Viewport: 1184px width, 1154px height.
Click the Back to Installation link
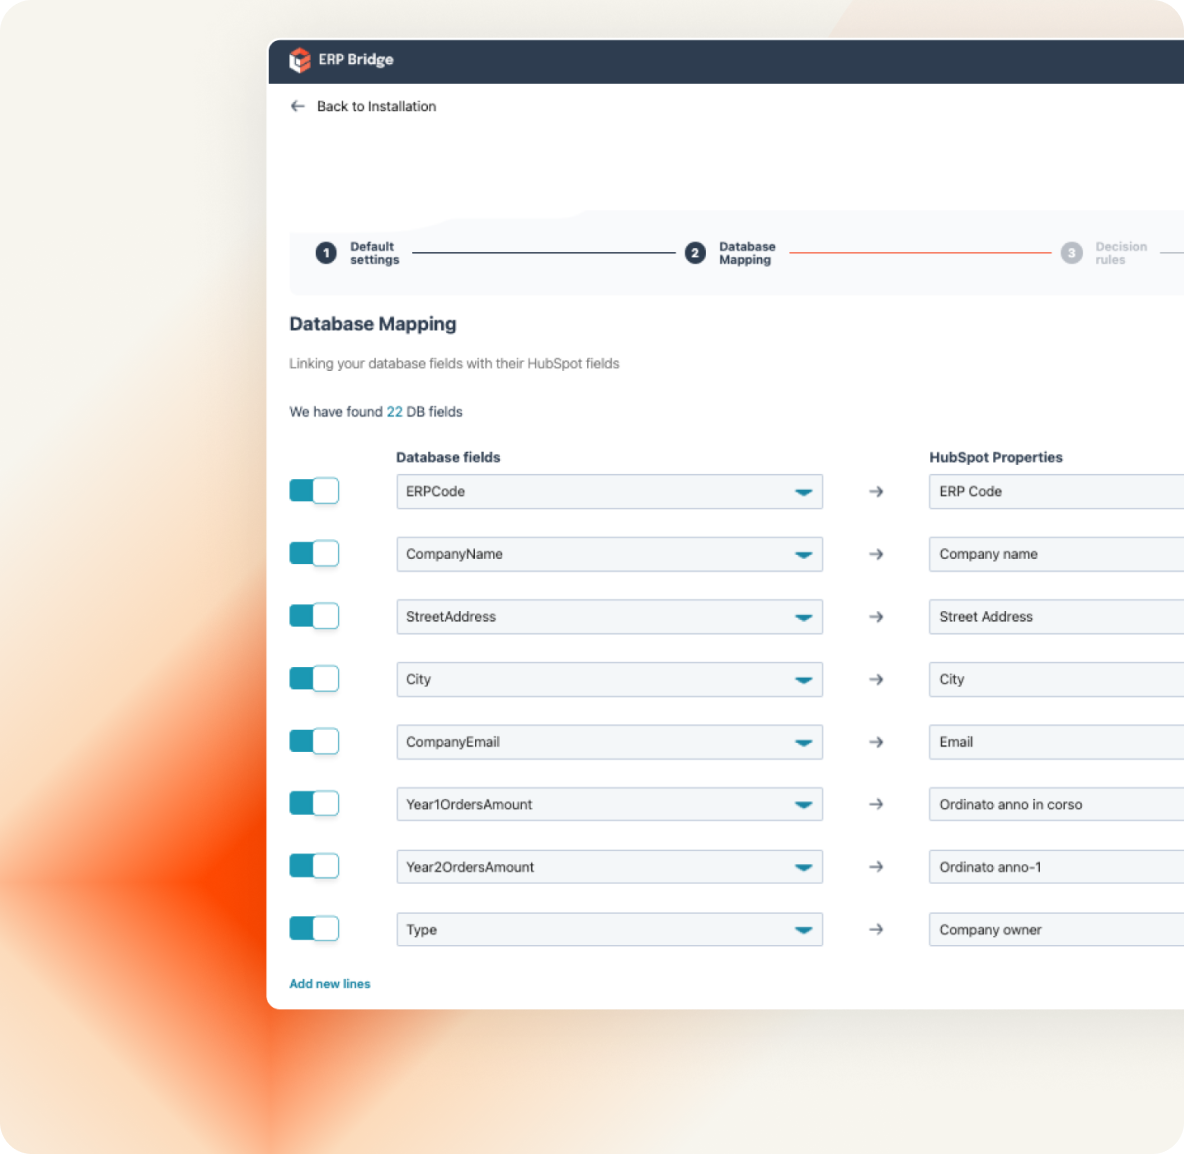(x=376, y=106)
